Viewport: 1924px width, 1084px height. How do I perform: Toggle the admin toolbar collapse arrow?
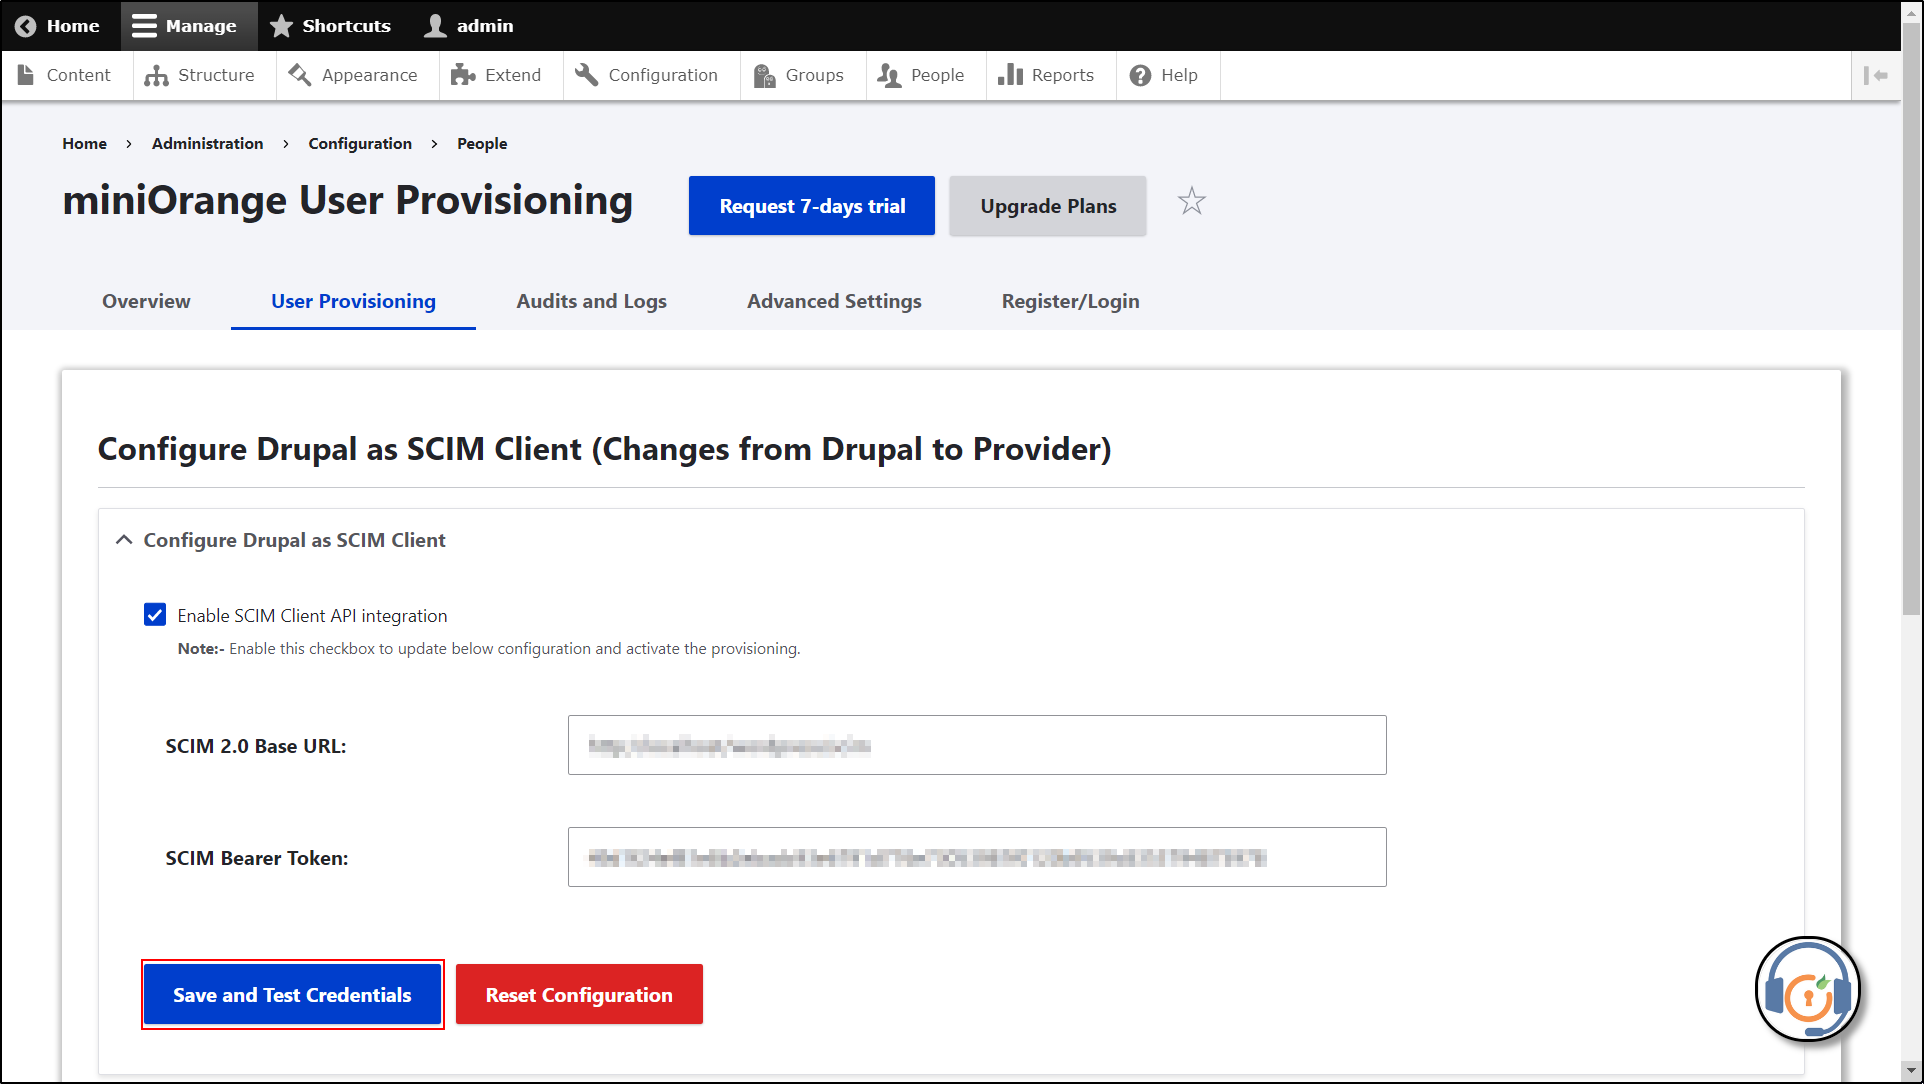point(1878,75)
